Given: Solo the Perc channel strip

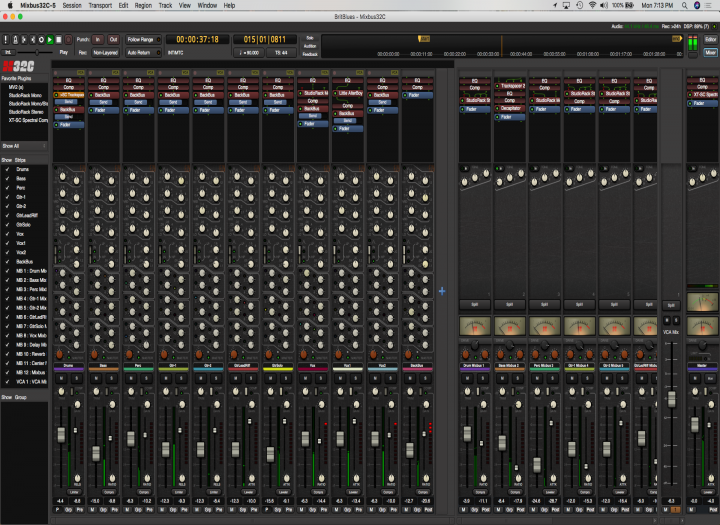Looking at the screenshot, I should coord(146,378).
